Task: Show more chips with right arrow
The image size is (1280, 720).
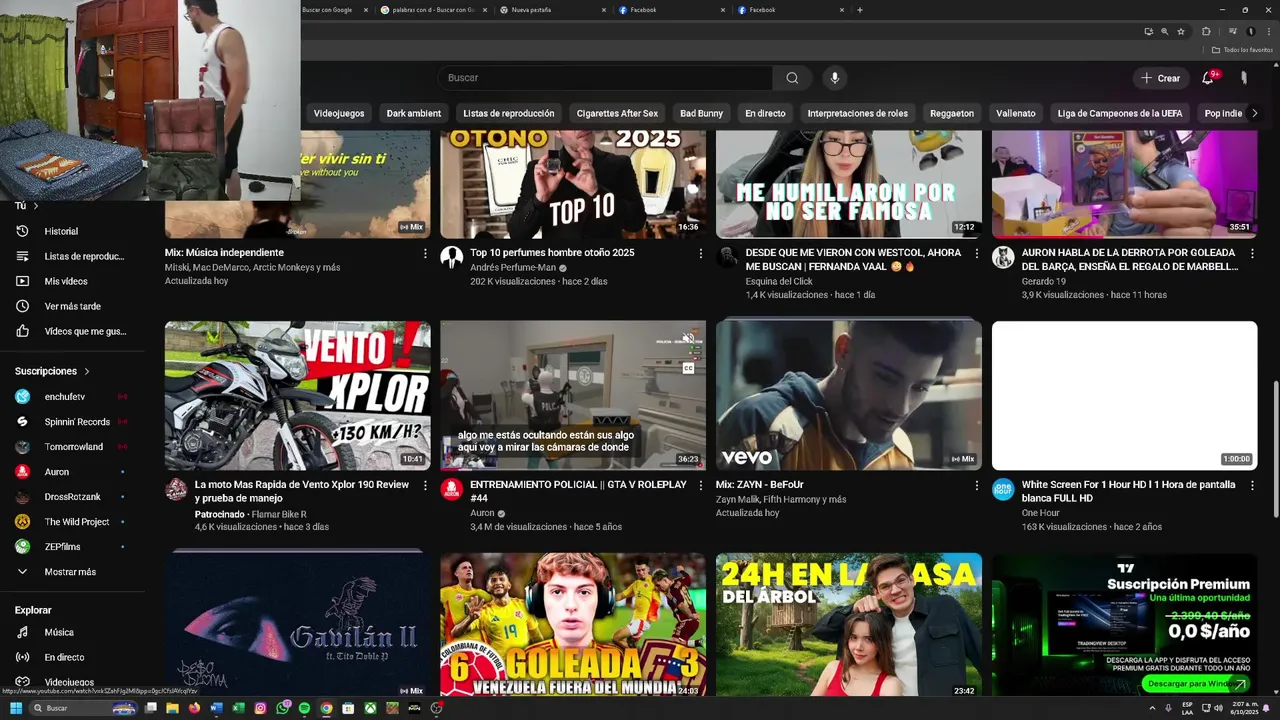Action: tap(1255, 113)
